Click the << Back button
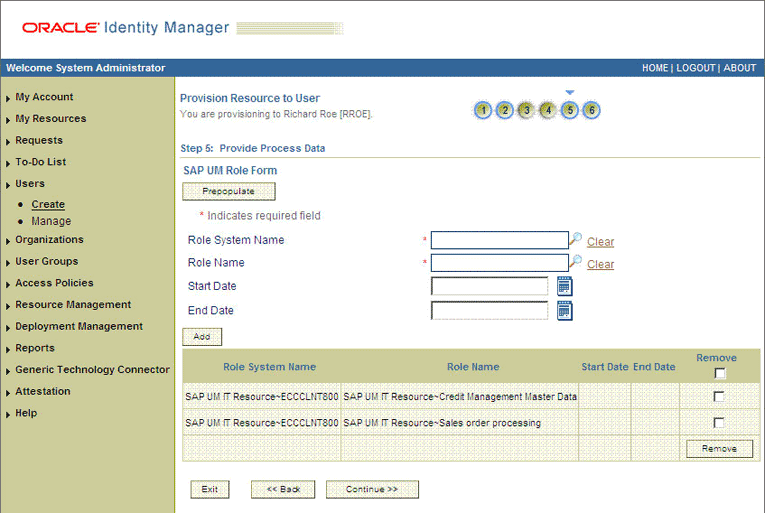This screenshot has width=765, height=513. pos(283,489)
